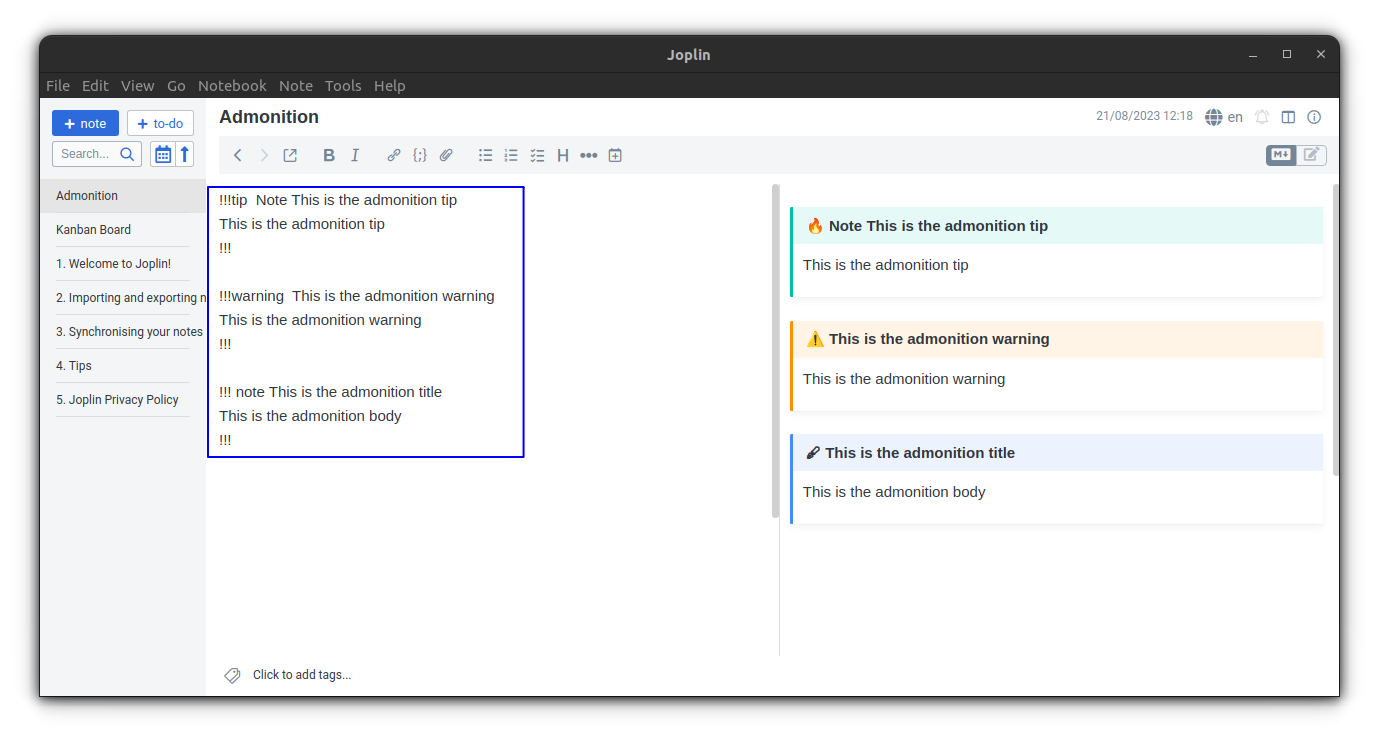The height and width of the screenshot is (738, 1379).
Task: Click to add tags link
Action: pos(302,675)
